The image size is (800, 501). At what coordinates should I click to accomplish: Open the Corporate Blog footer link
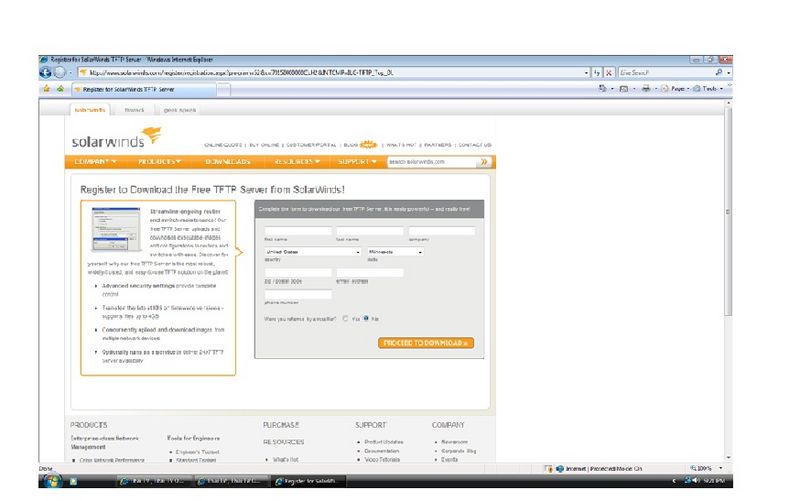(459, 451)
